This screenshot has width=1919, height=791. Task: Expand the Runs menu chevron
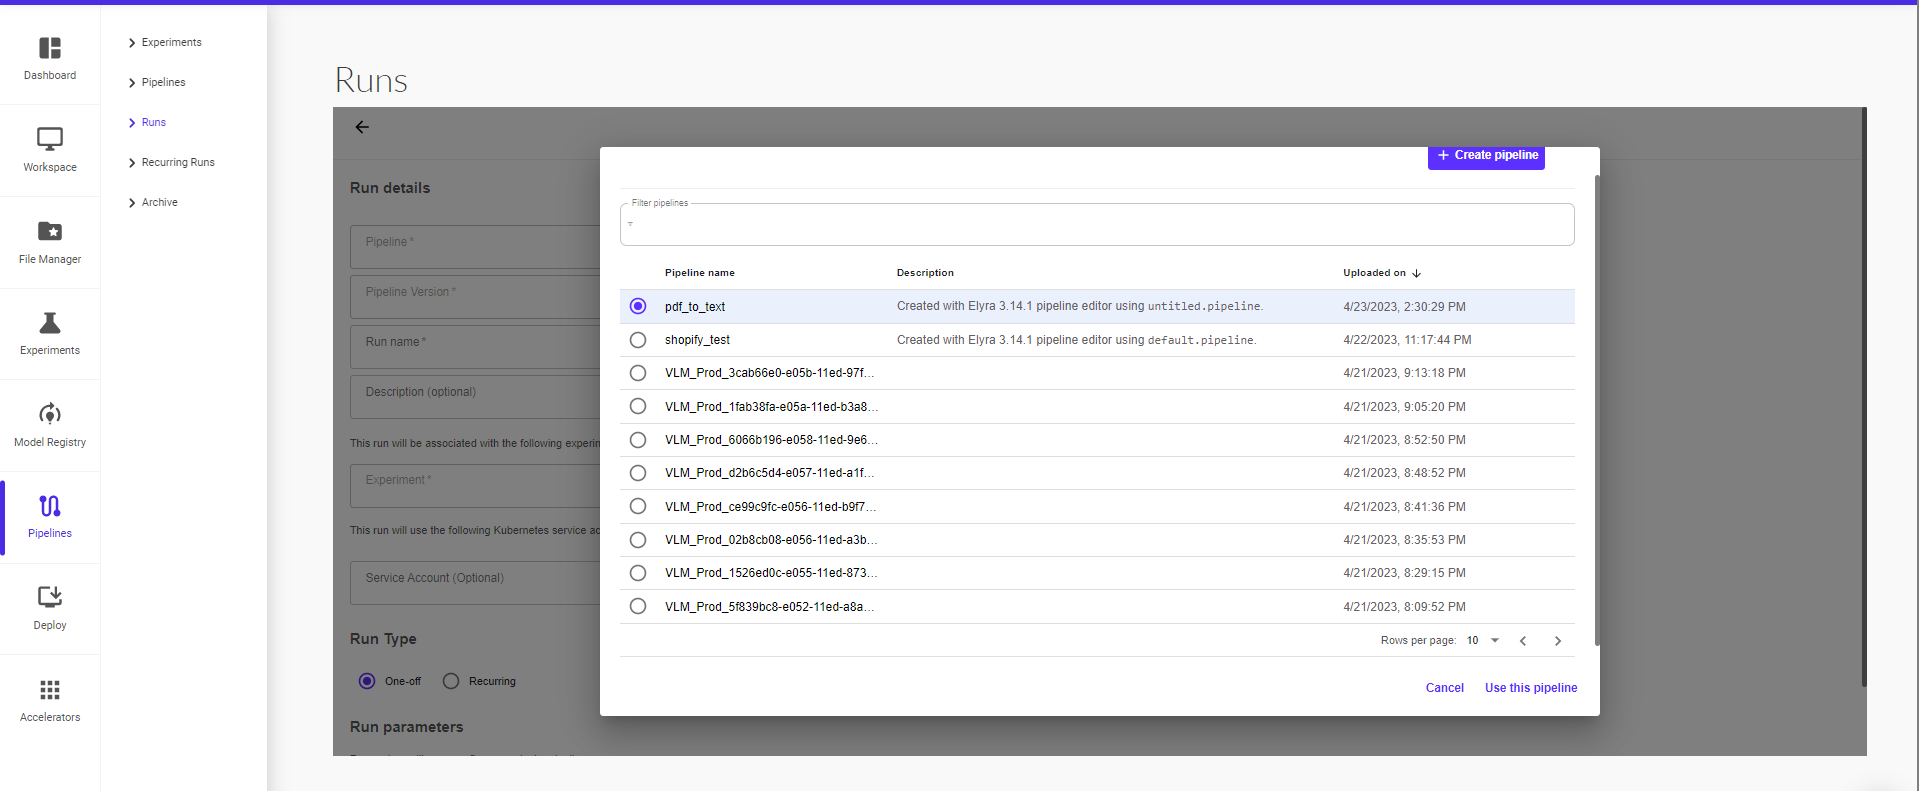(132, 123)
